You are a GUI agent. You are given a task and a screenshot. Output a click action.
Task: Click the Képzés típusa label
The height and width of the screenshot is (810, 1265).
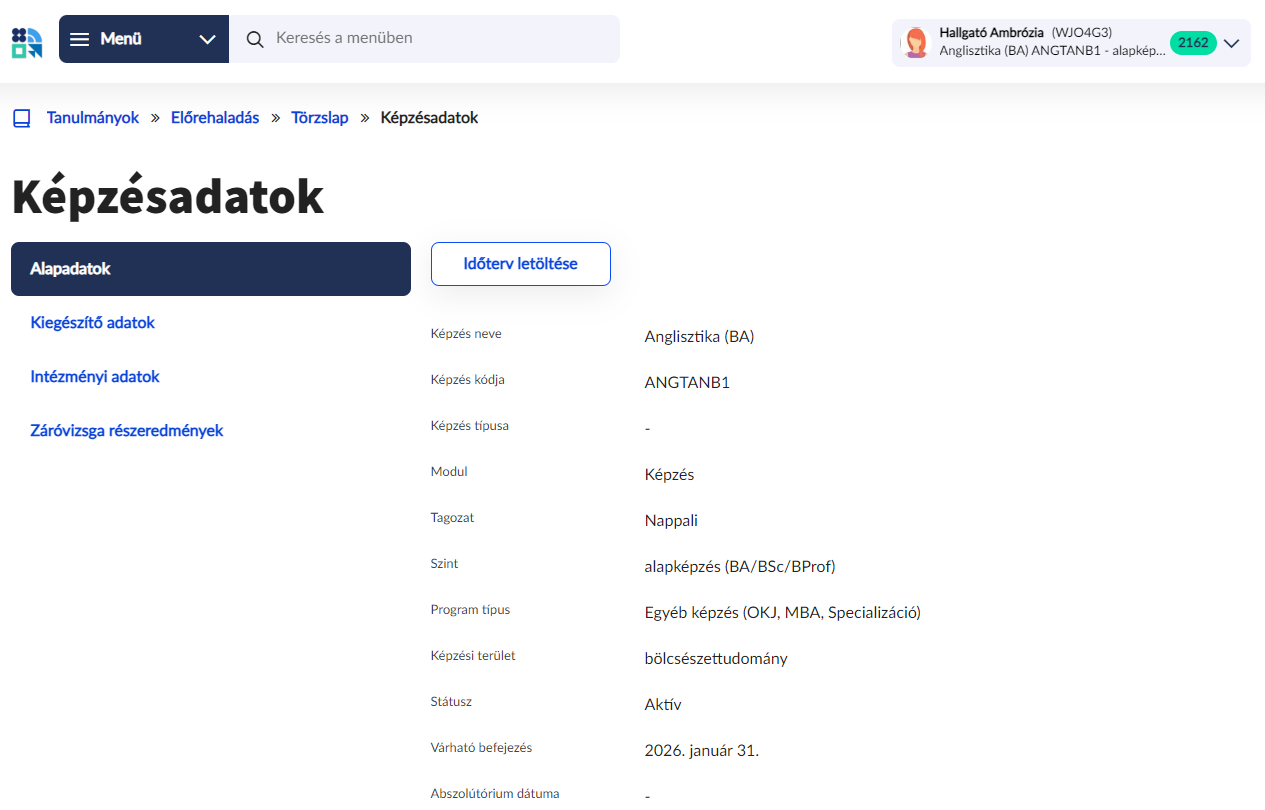(470, 426)
